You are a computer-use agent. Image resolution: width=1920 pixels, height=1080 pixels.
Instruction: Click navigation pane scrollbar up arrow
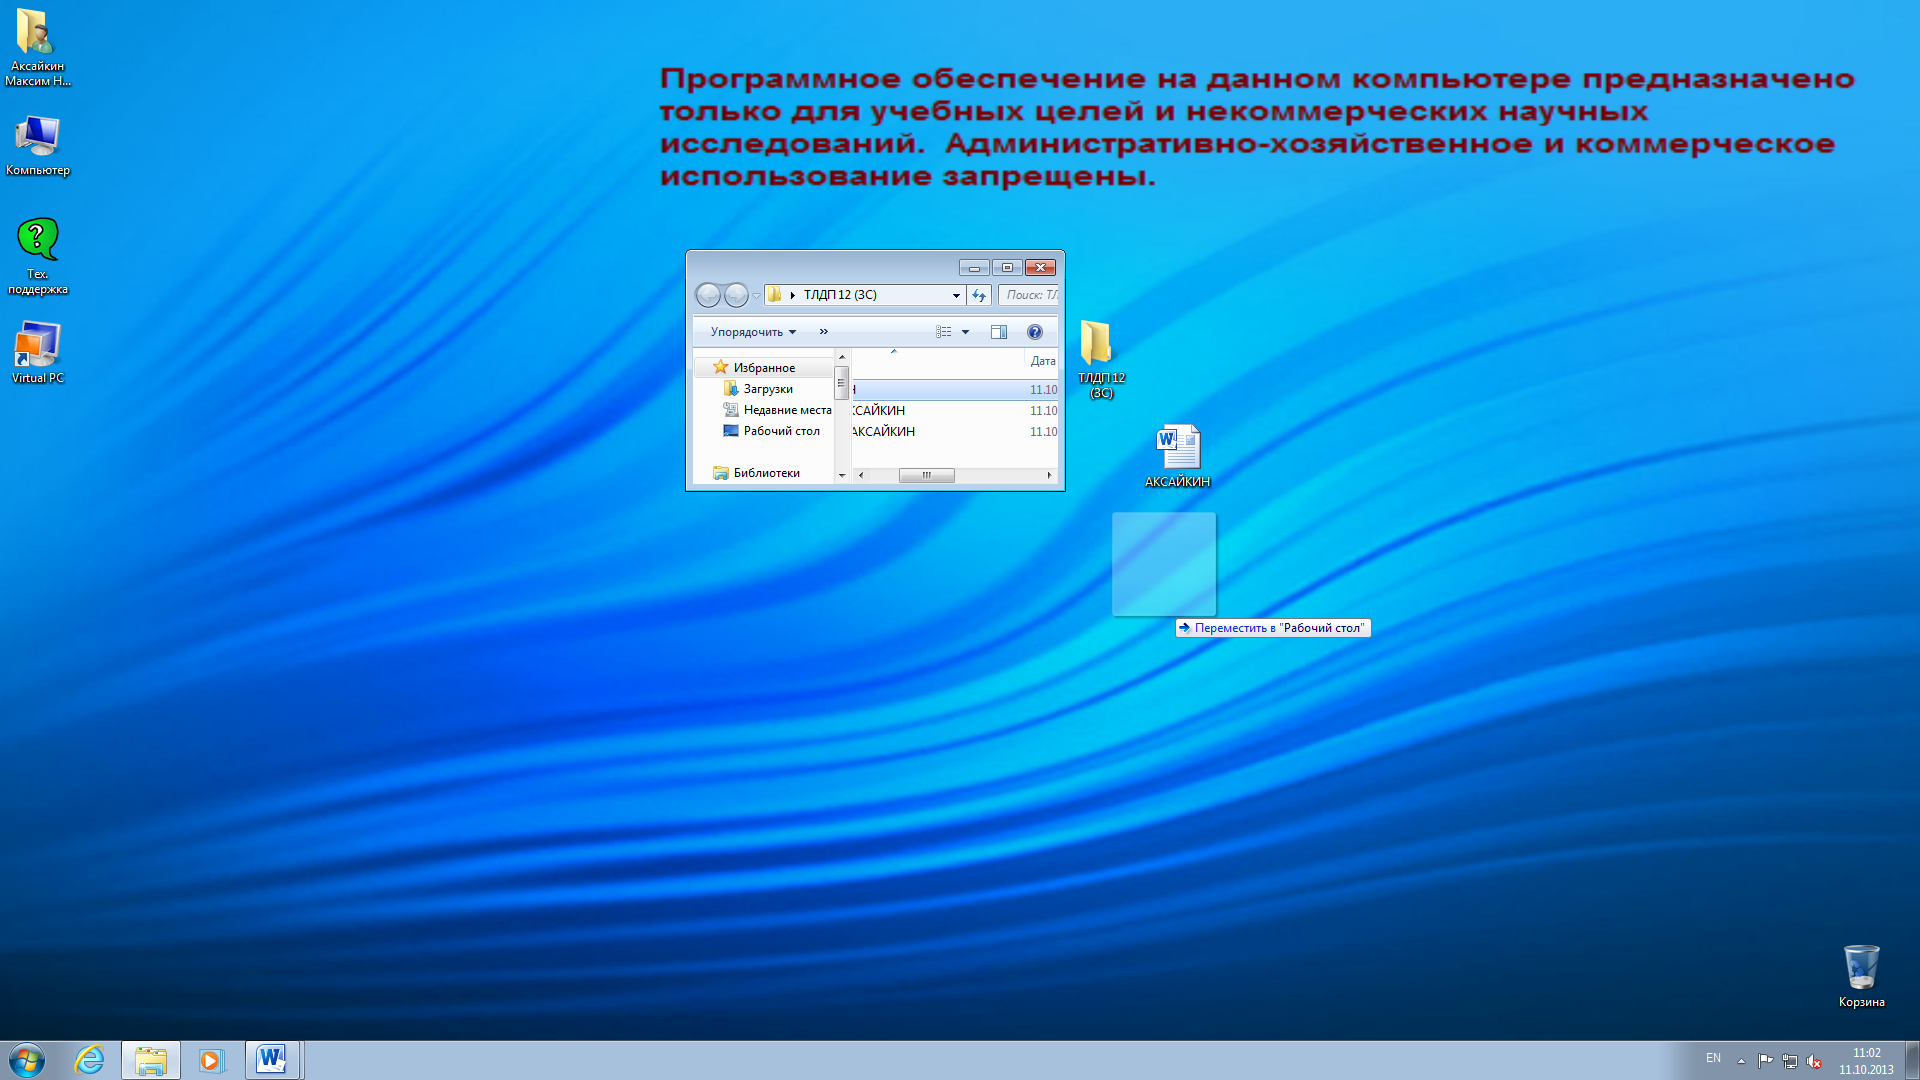pos(842,357)
